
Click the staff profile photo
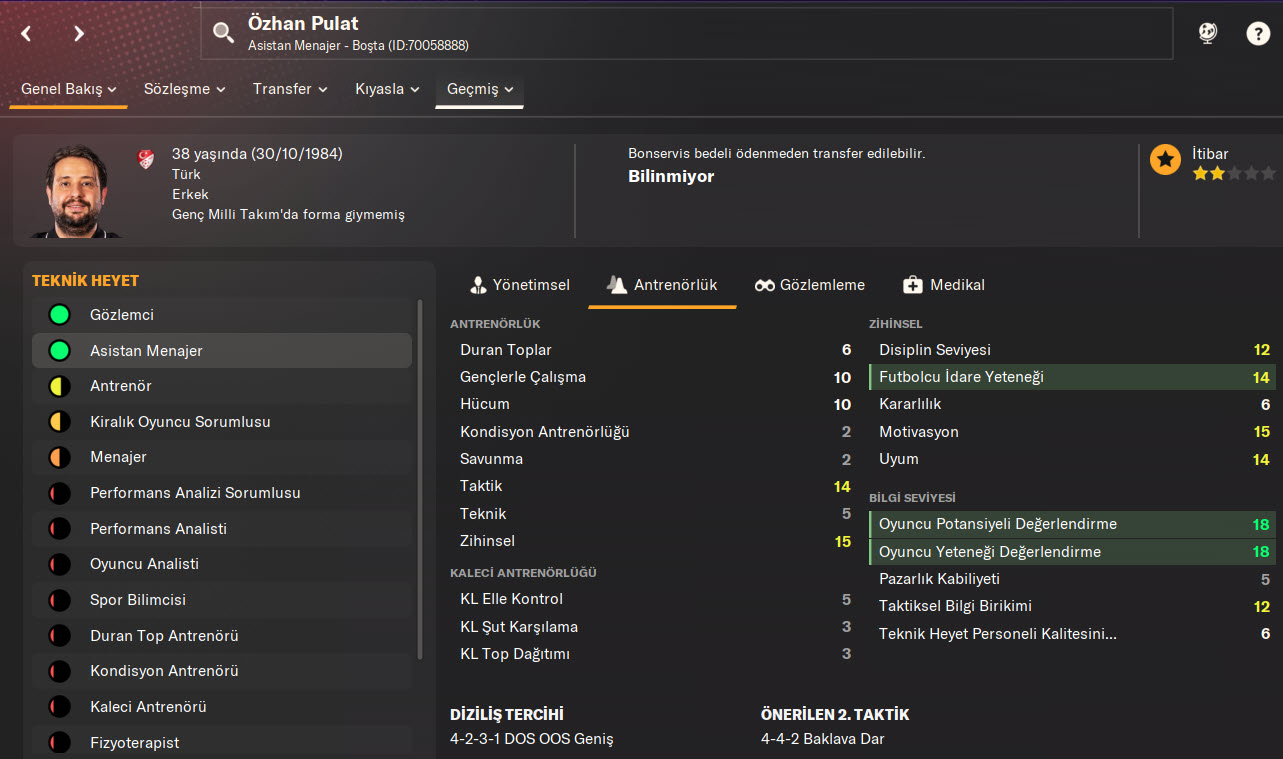(x=77, y=191)
